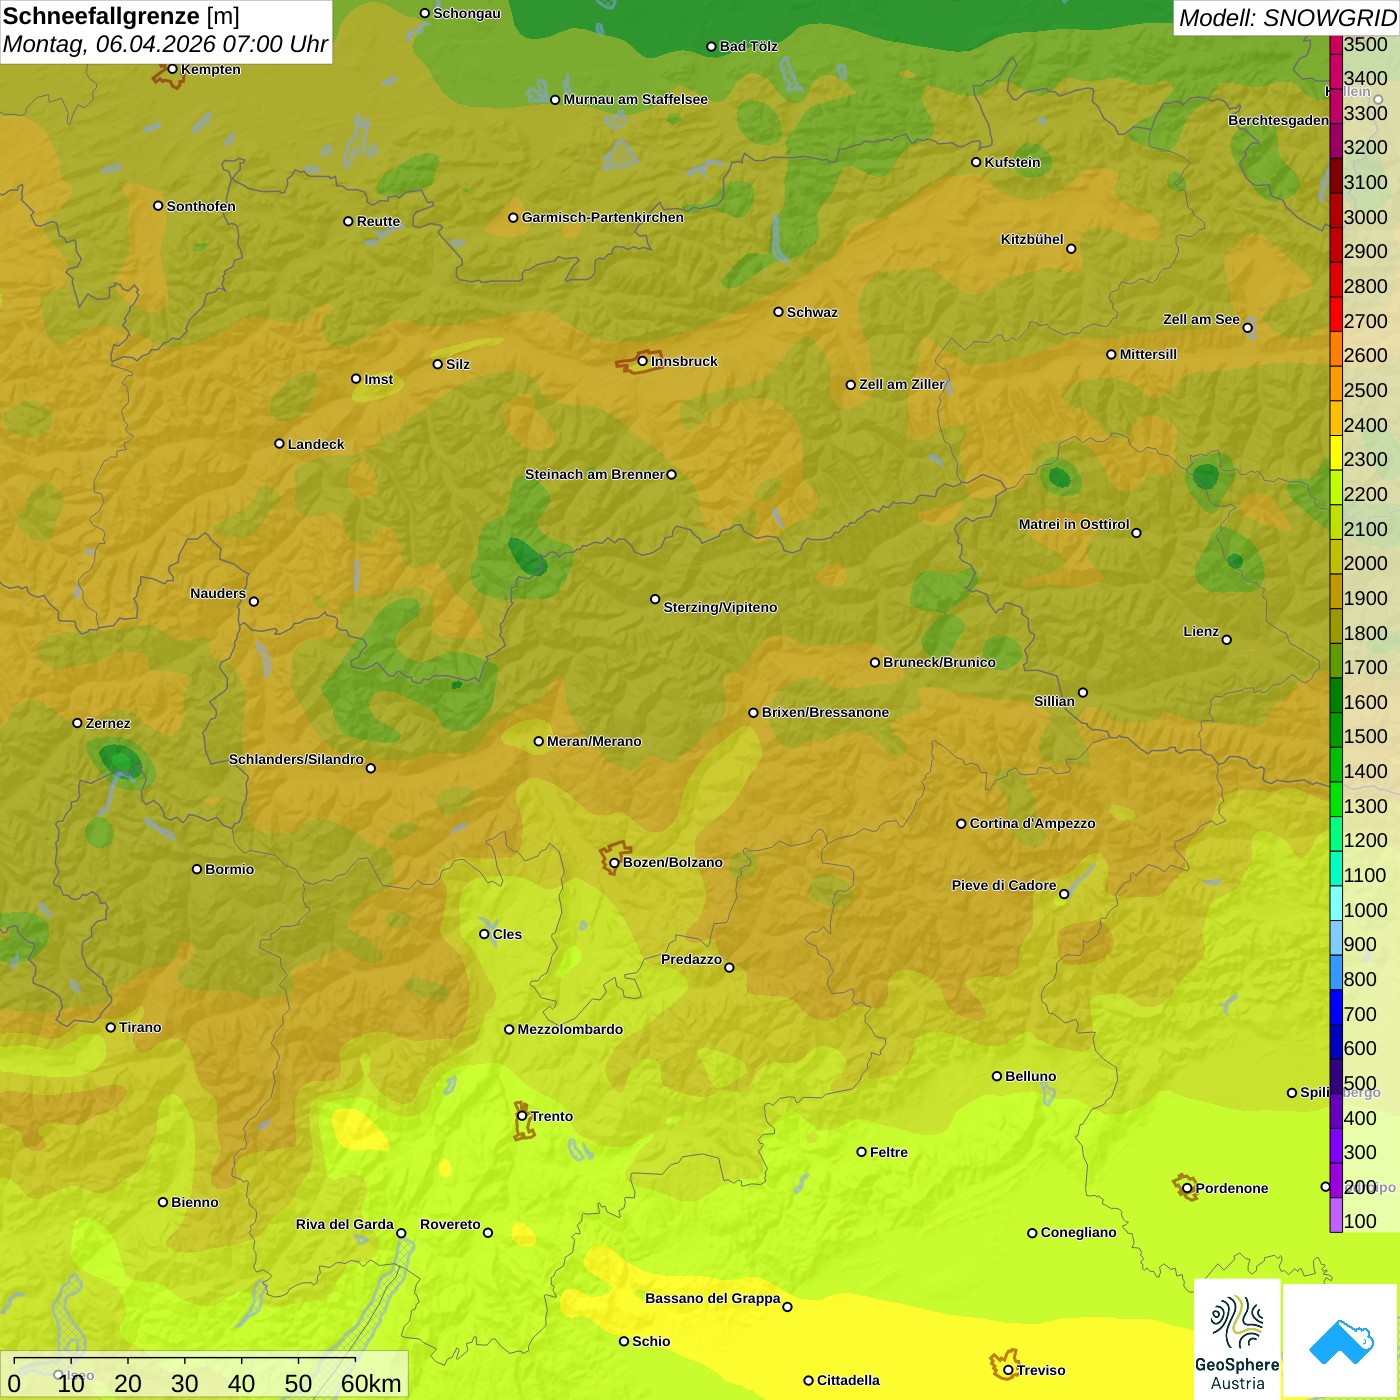Select the Bad Tölz marker
The width and height of the screenshot is (1400, 1400).
coord(711,46)
